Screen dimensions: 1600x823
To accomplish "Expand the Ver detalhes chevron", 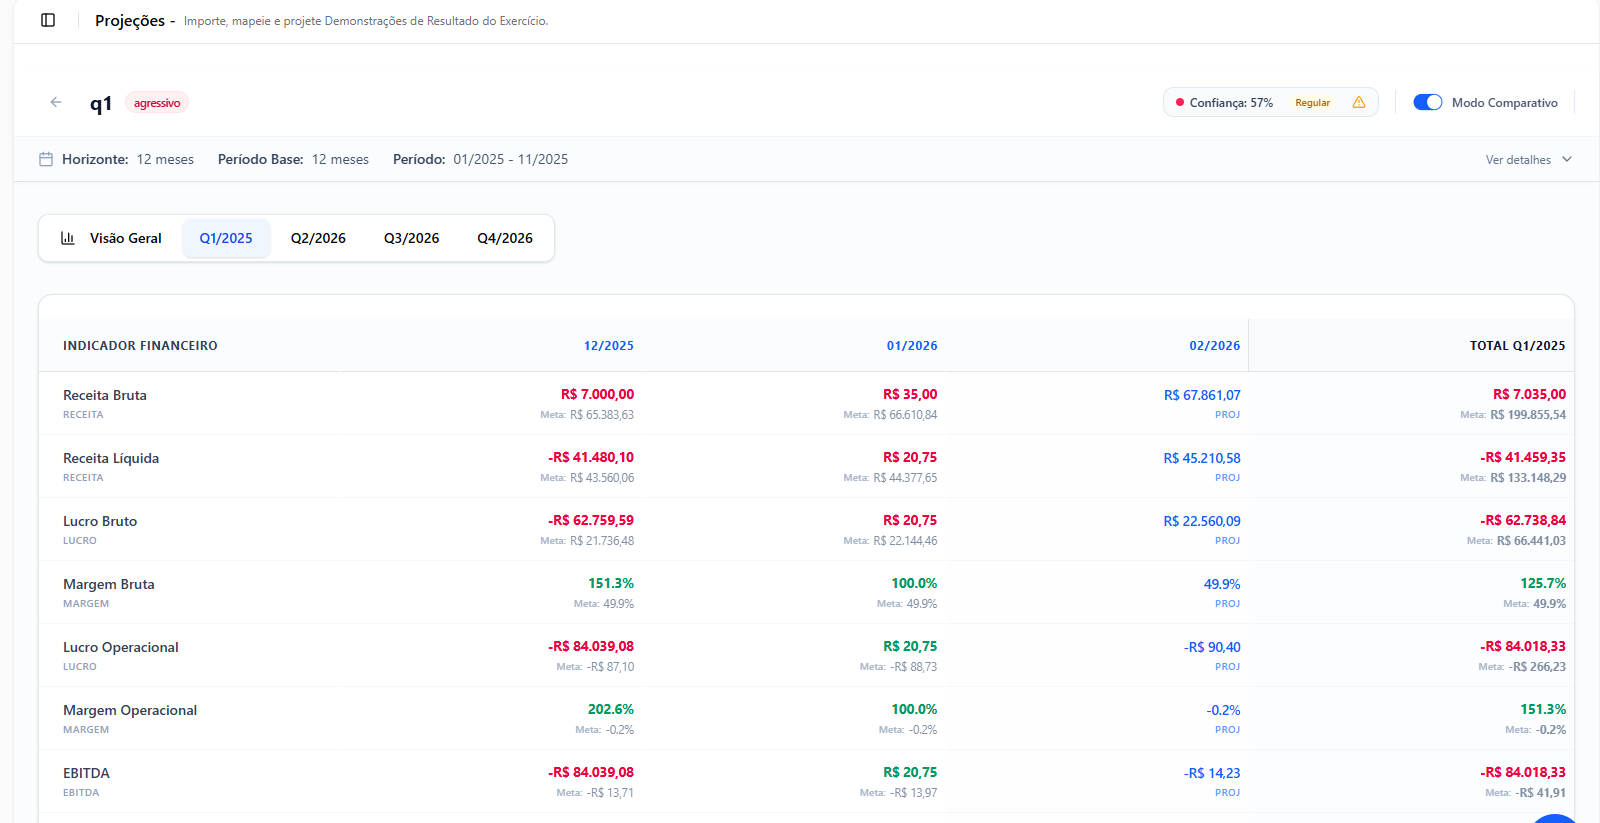I will point(1567,159).
